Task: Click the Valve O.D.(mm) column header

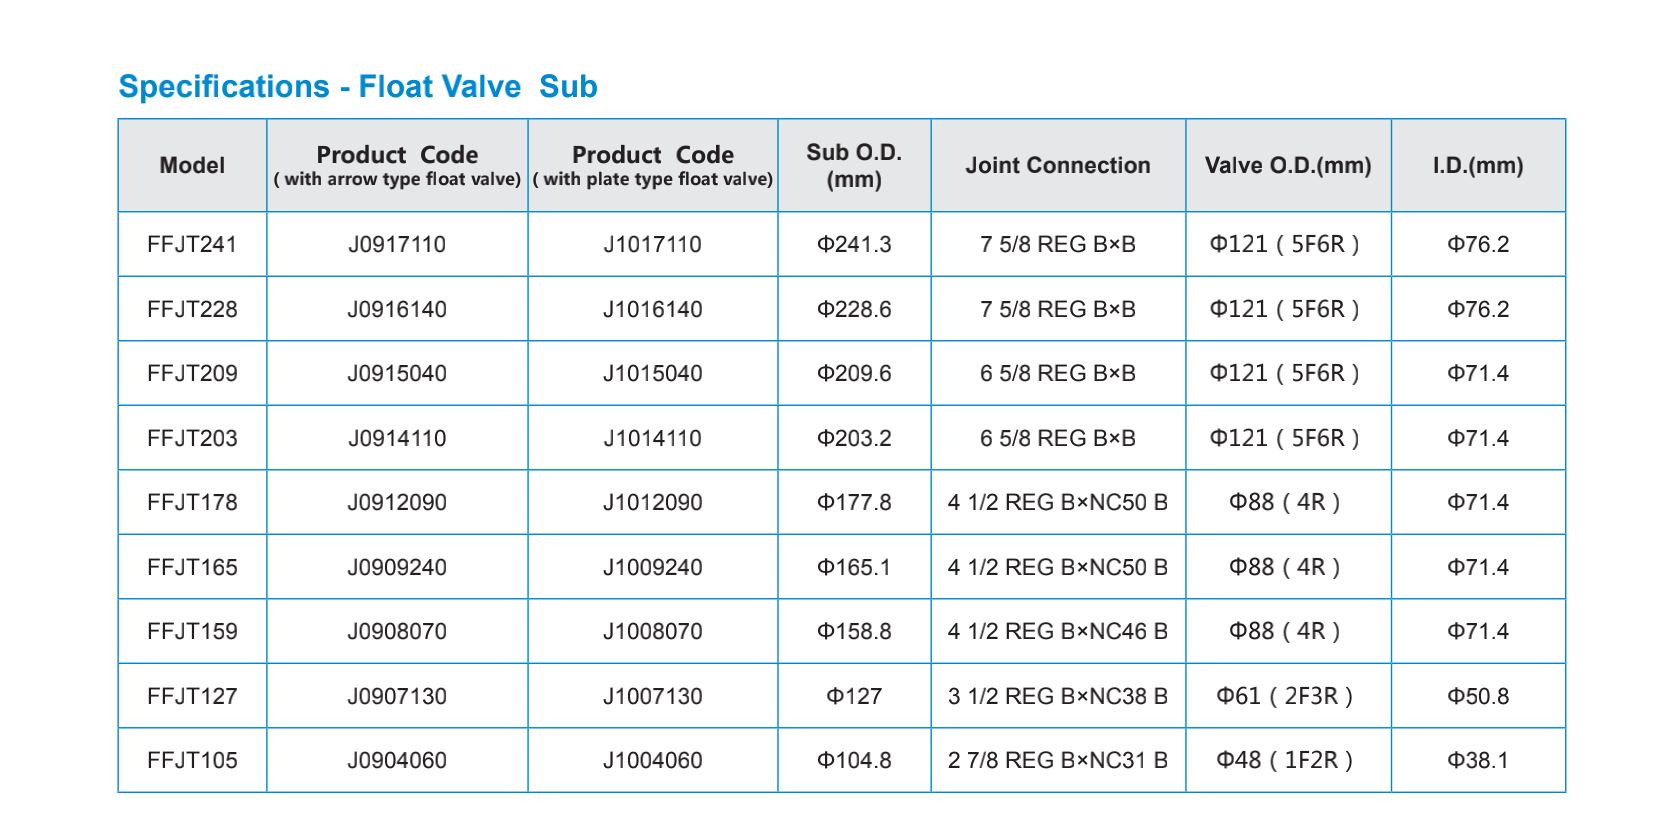Action: point(1287,166)
